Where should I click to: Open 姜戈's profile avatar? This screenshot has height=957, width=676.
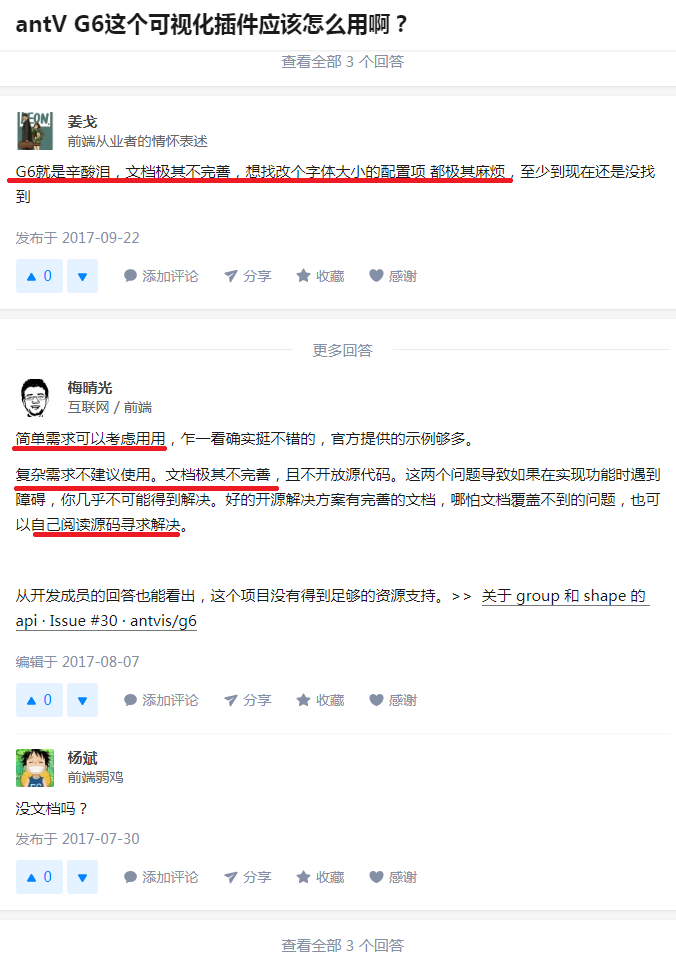click(x=35, y=131)
